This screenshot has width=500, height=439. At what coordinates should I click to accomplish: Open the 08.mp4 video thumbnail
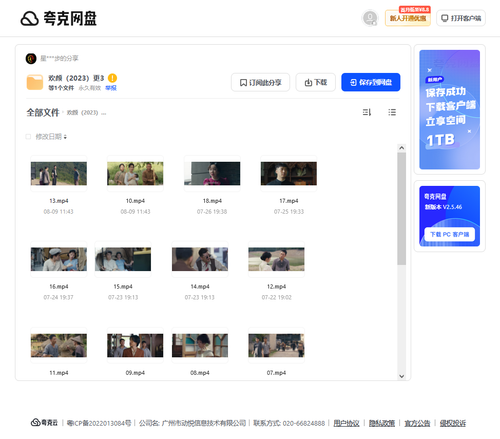tap(200, 346)
